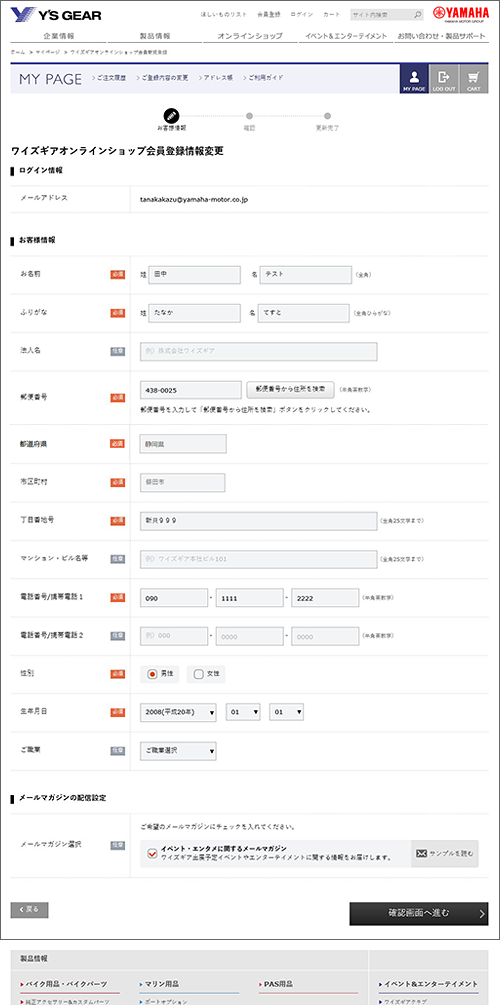Screen dimensions: 500x1005
Task: Open the イベント&エンターテイメント top menu
Action: (x=346, y=36)
